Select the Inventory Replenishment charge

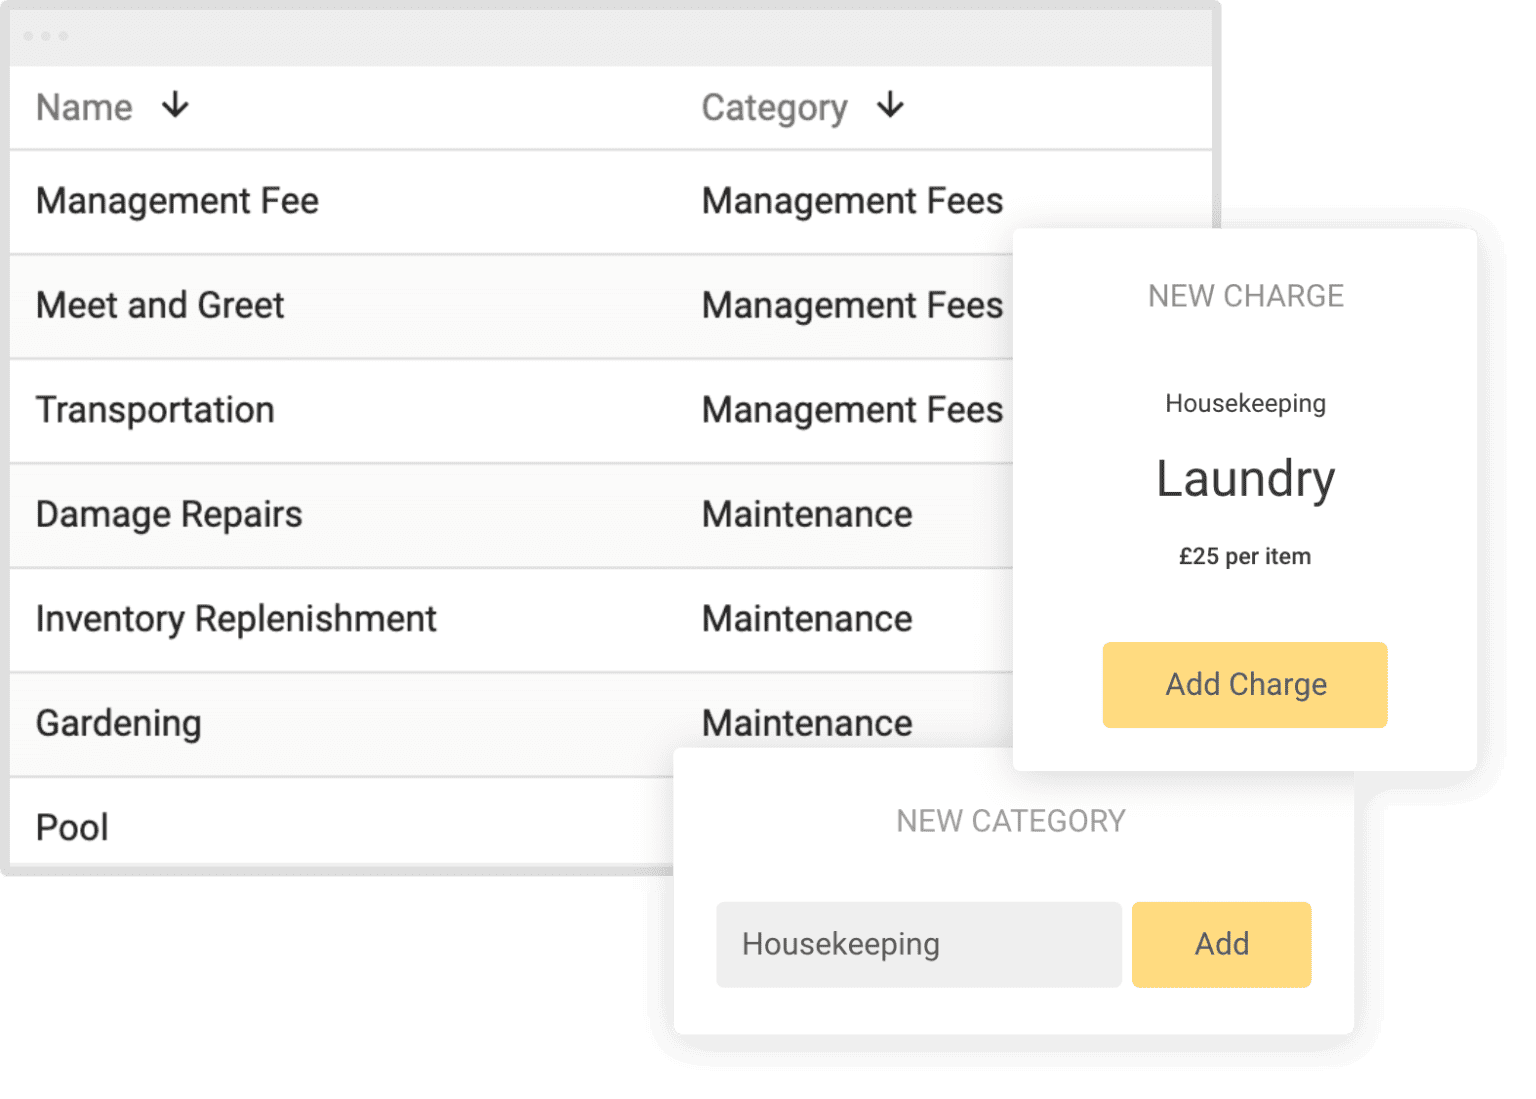[236, 619]
